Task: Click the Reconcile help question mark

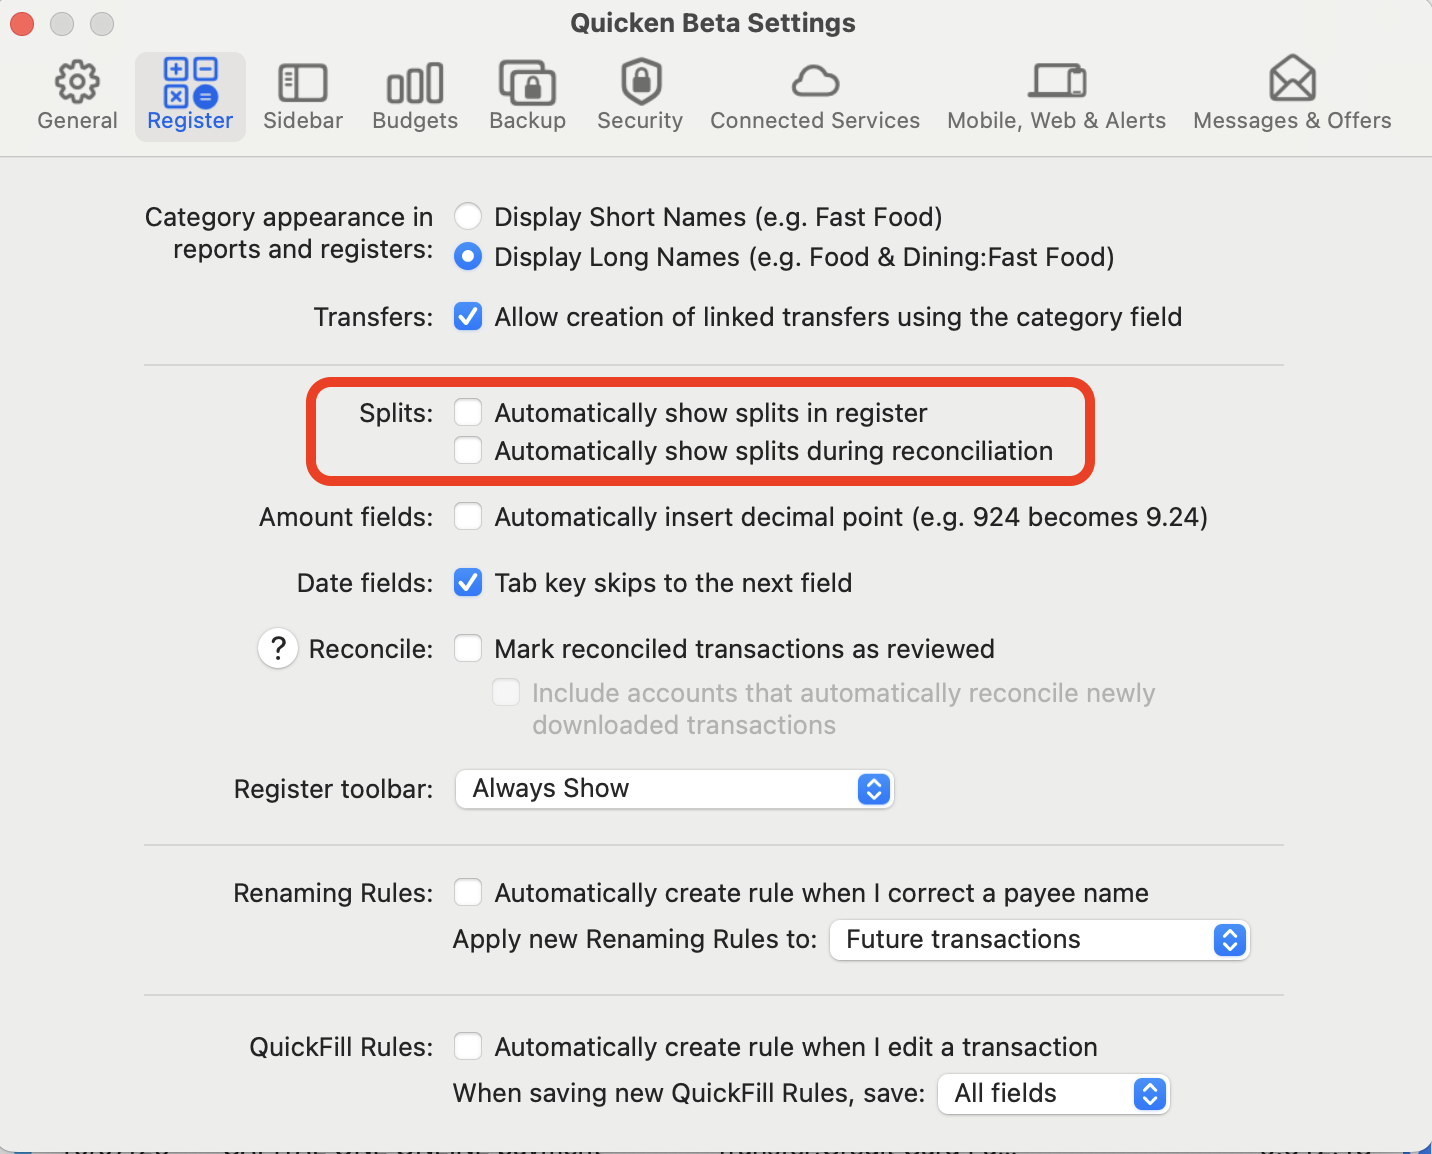Action: [x=278, y=649]
